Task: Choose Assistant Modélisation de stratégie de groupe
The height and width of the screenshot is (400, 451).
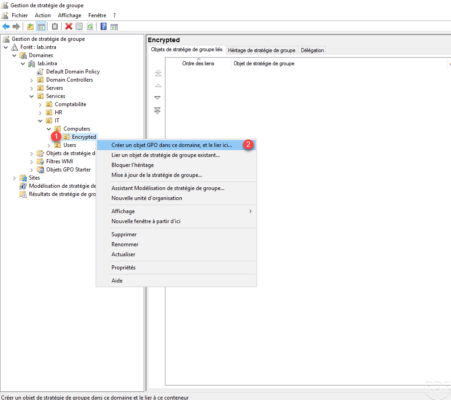Action: click(176, 188)
